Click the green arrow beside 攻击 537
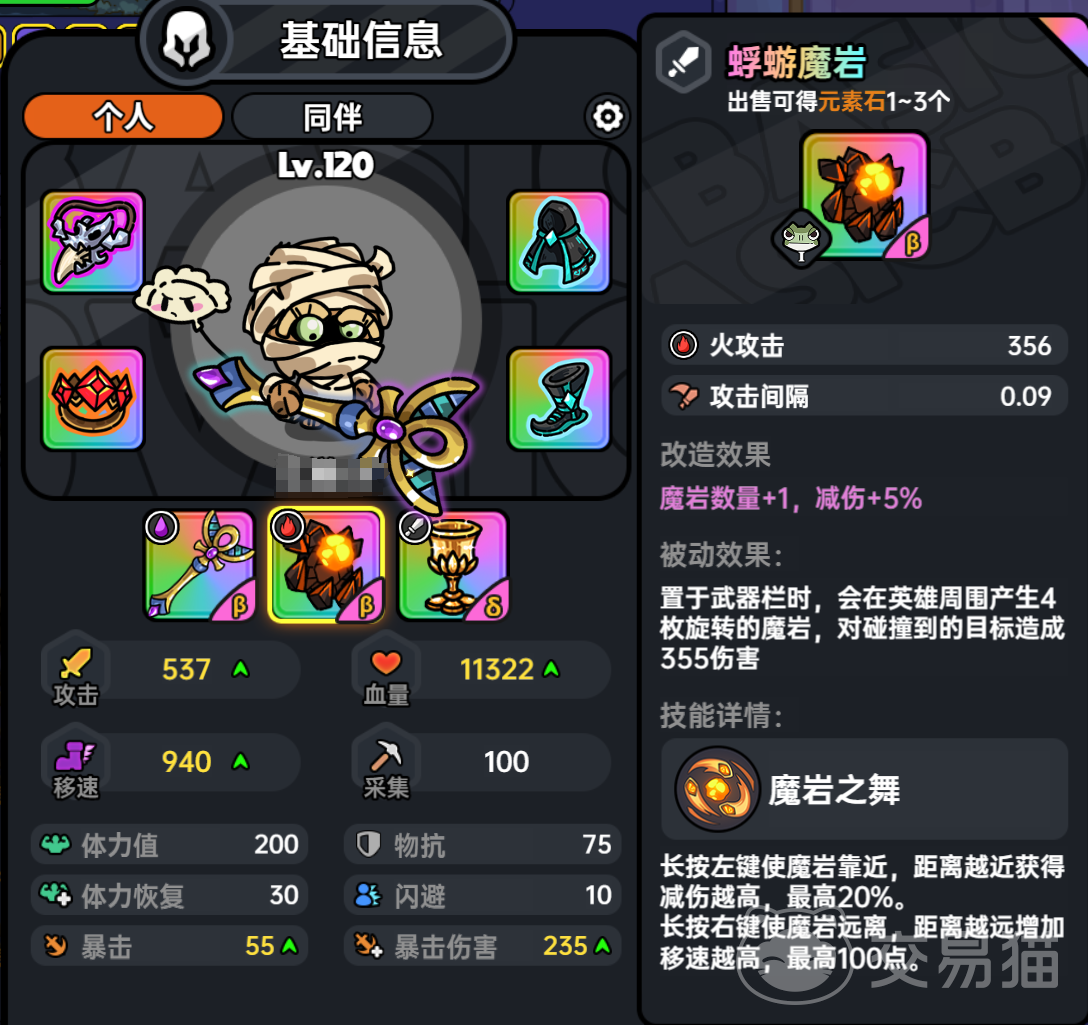 click(241, 669)
